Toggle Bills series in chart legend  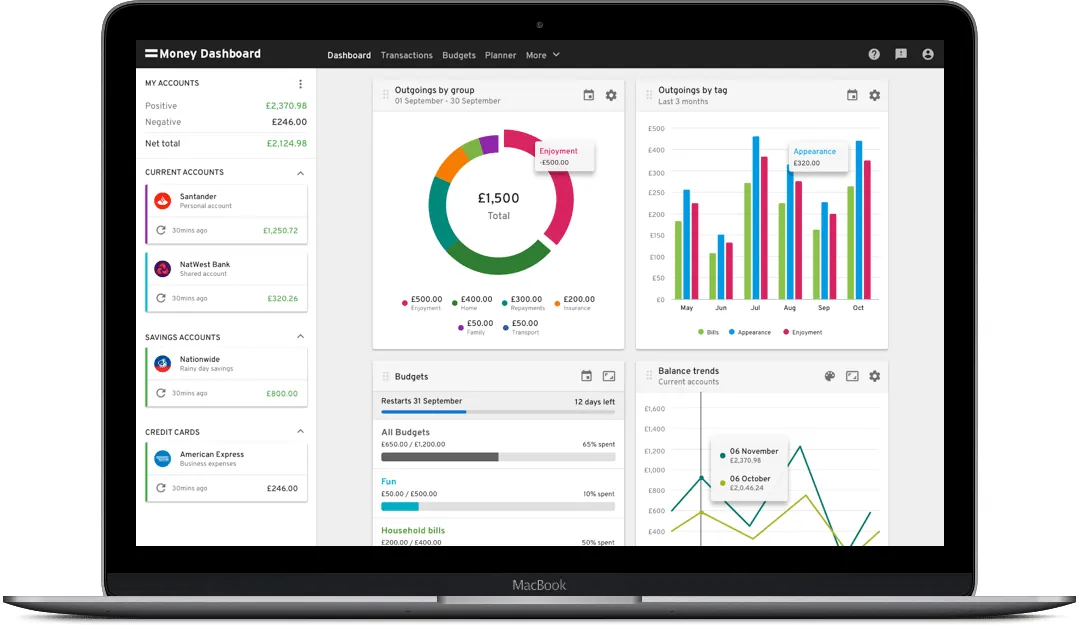tap(706, 332)
